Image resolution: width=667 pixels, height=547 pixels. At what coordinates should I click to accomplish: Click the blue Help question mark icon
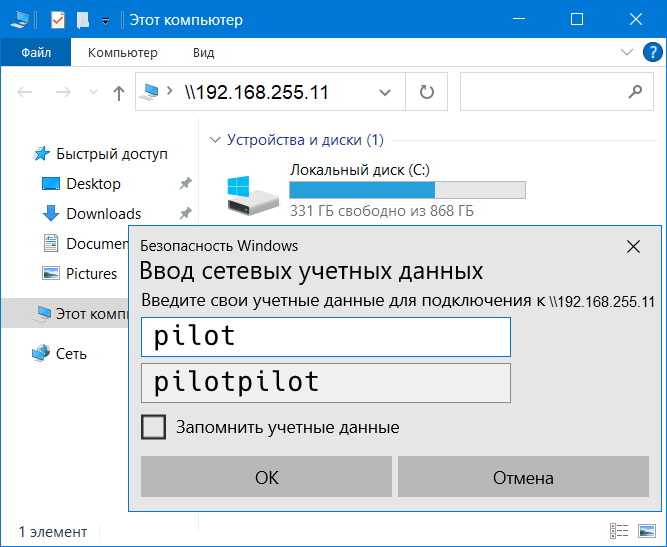[x=651, y=52]
